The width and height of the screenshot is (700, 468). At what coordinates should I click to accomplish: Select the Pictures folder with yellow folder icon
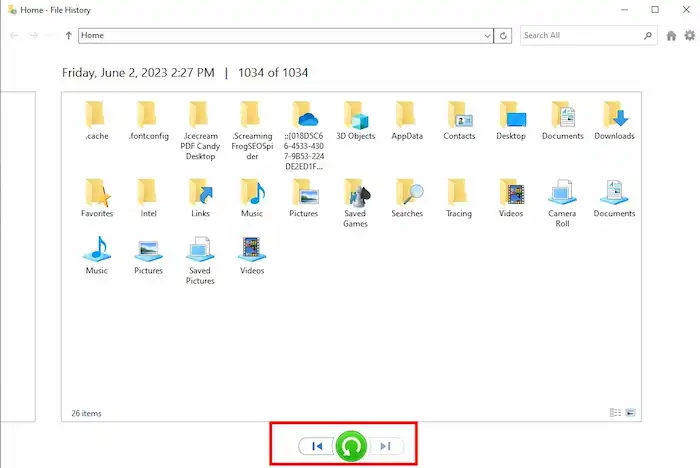pyautogui.click(x=304, y=198)
